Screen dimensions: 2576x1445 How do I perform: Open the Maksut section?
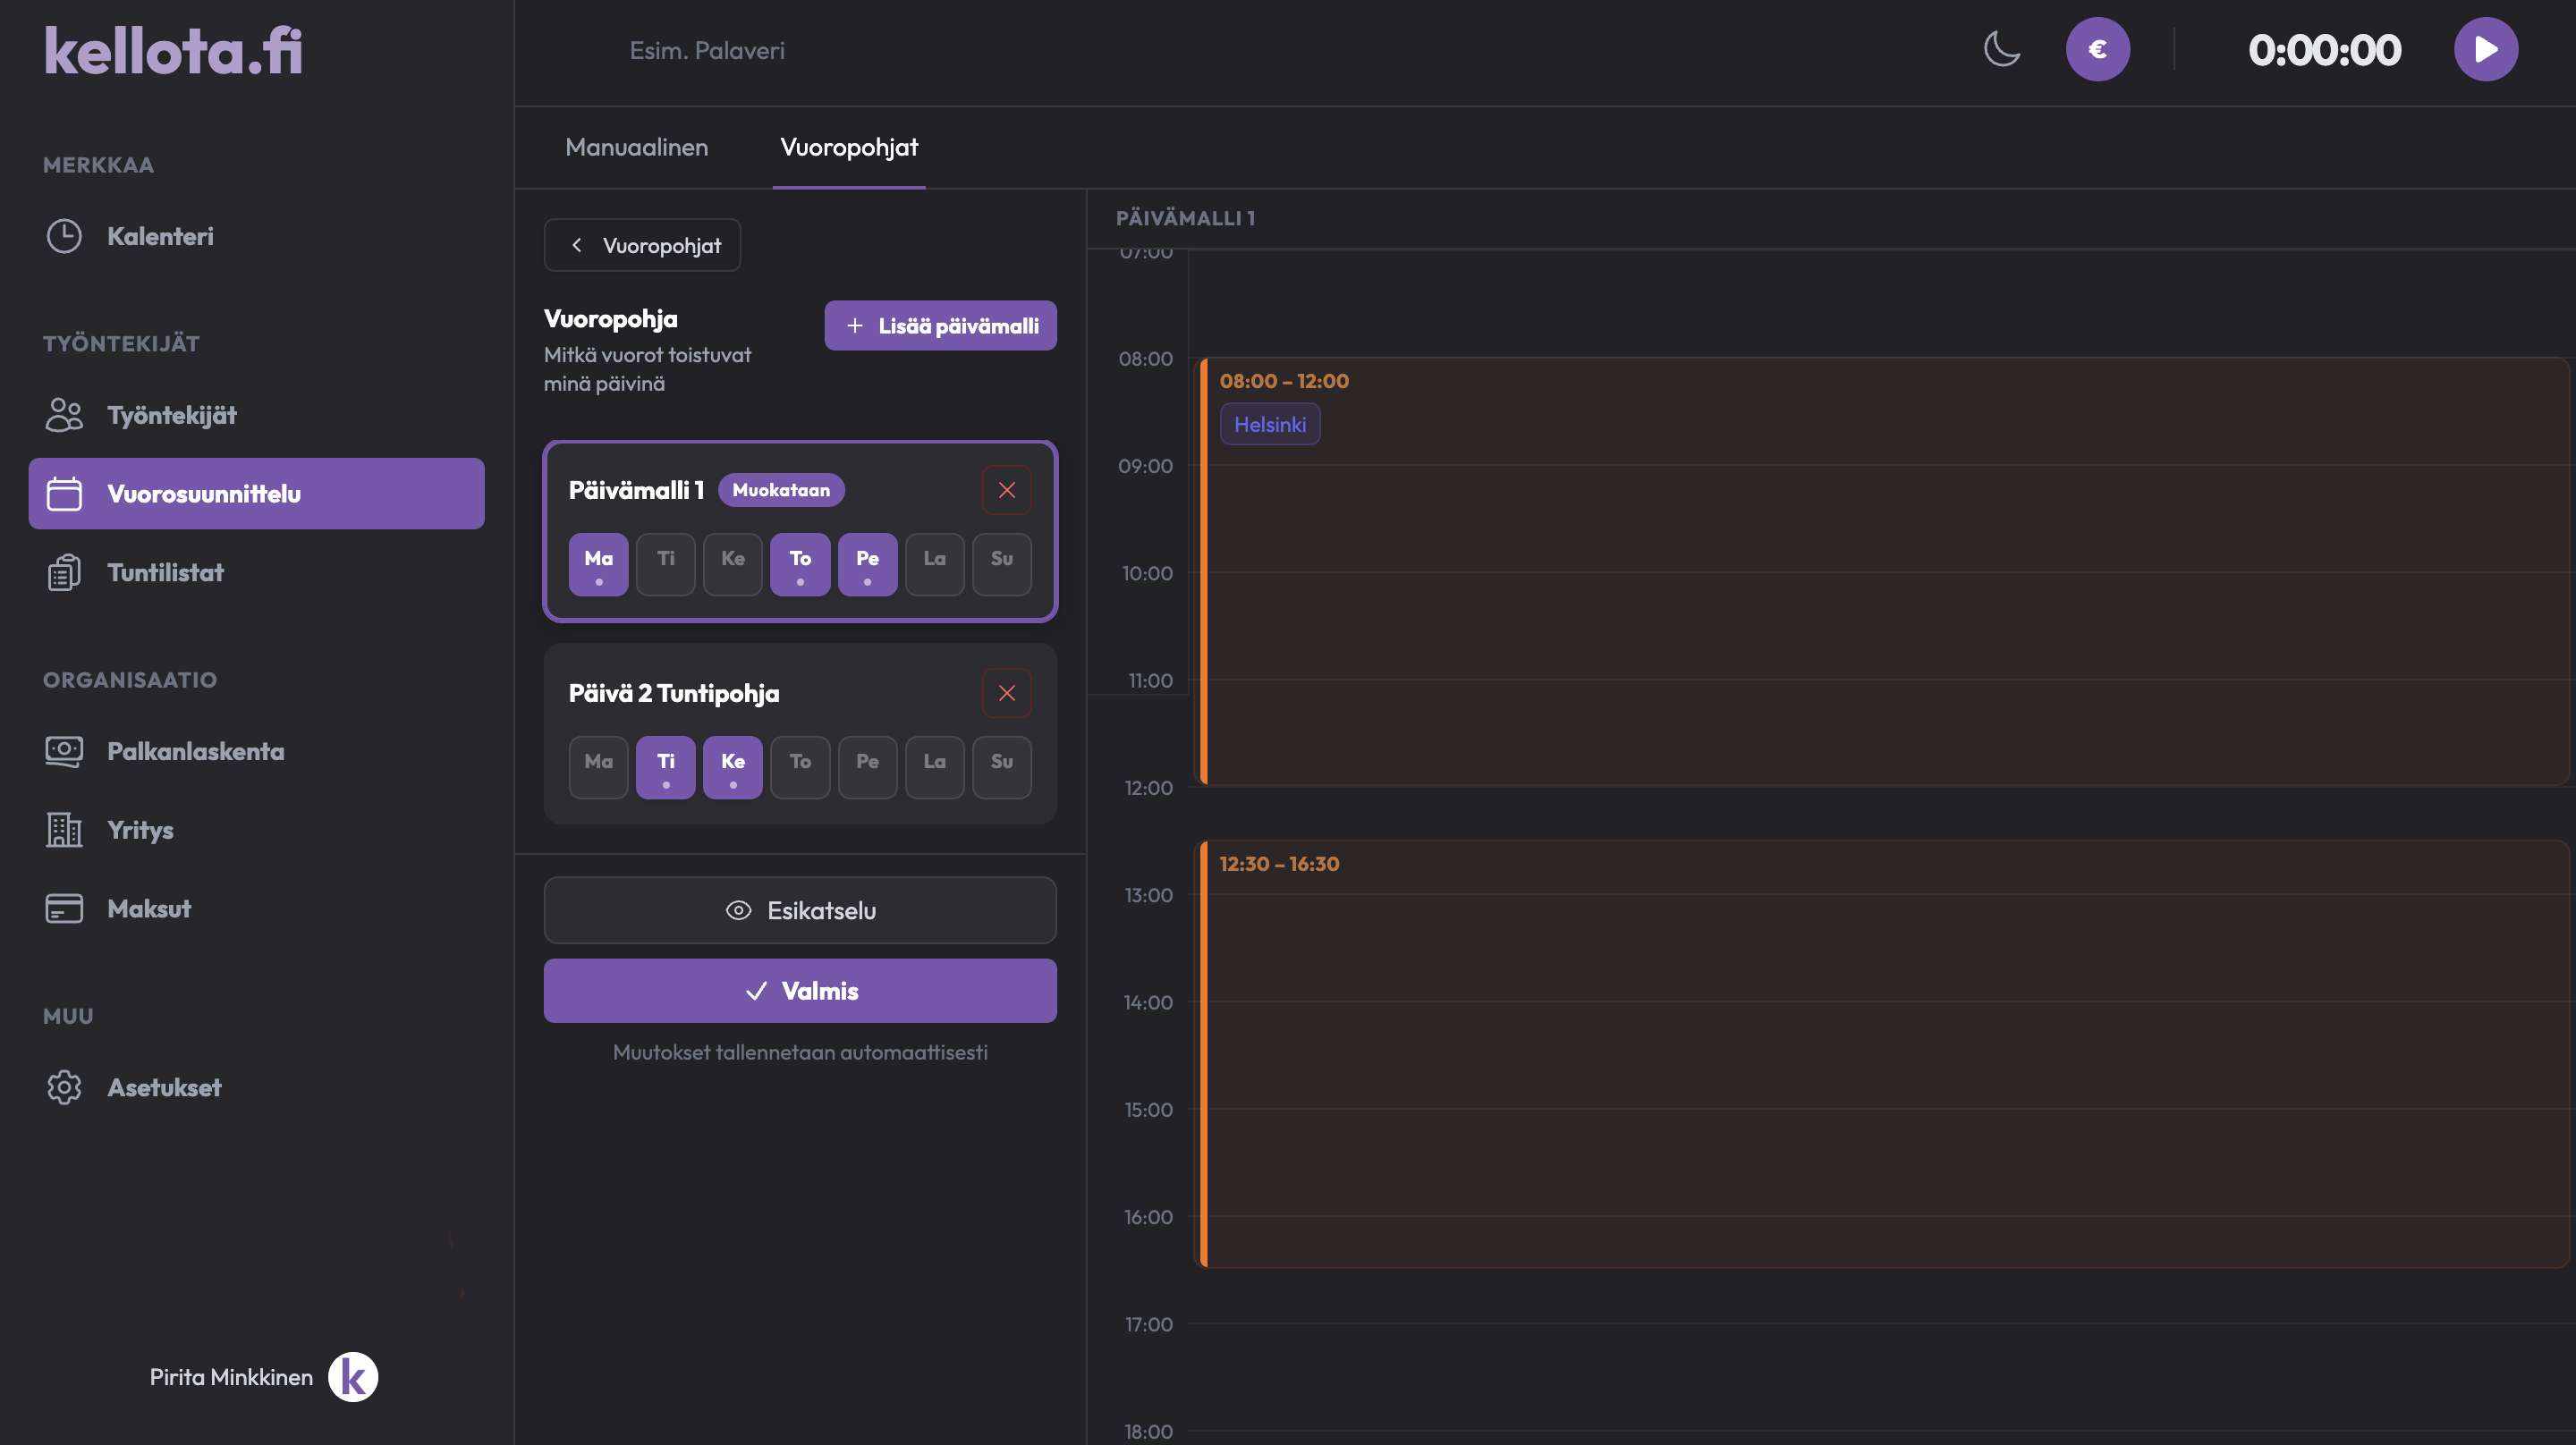pos(256,909)
